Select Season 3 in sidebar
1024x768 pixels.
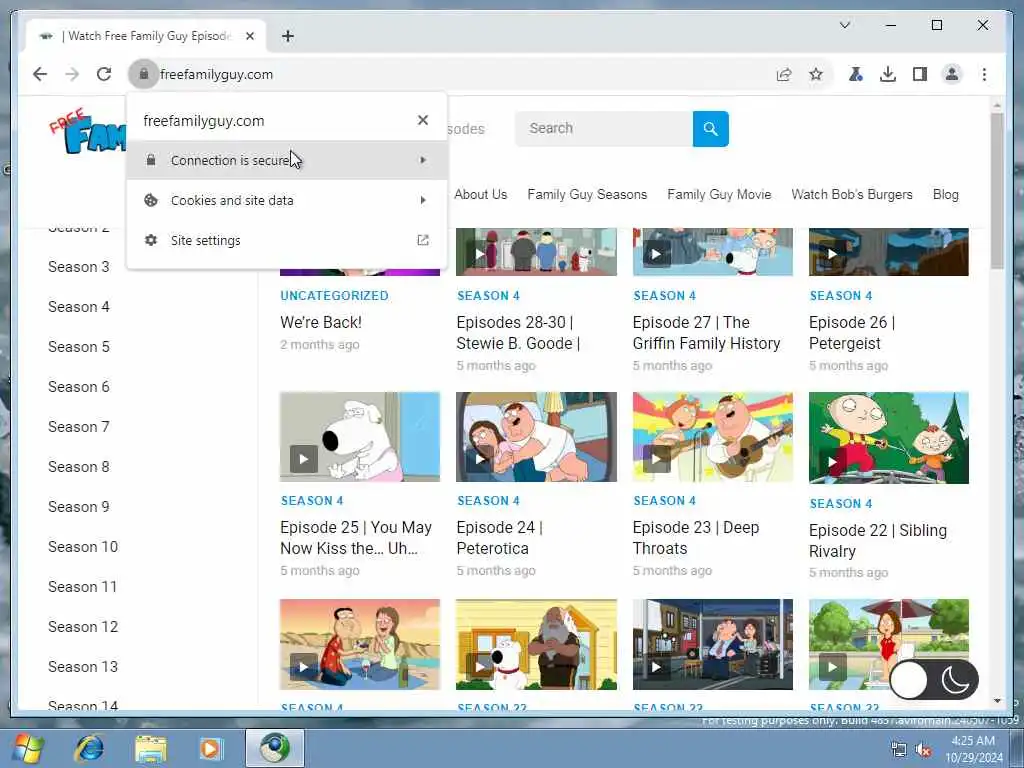[x=78, y=266]
